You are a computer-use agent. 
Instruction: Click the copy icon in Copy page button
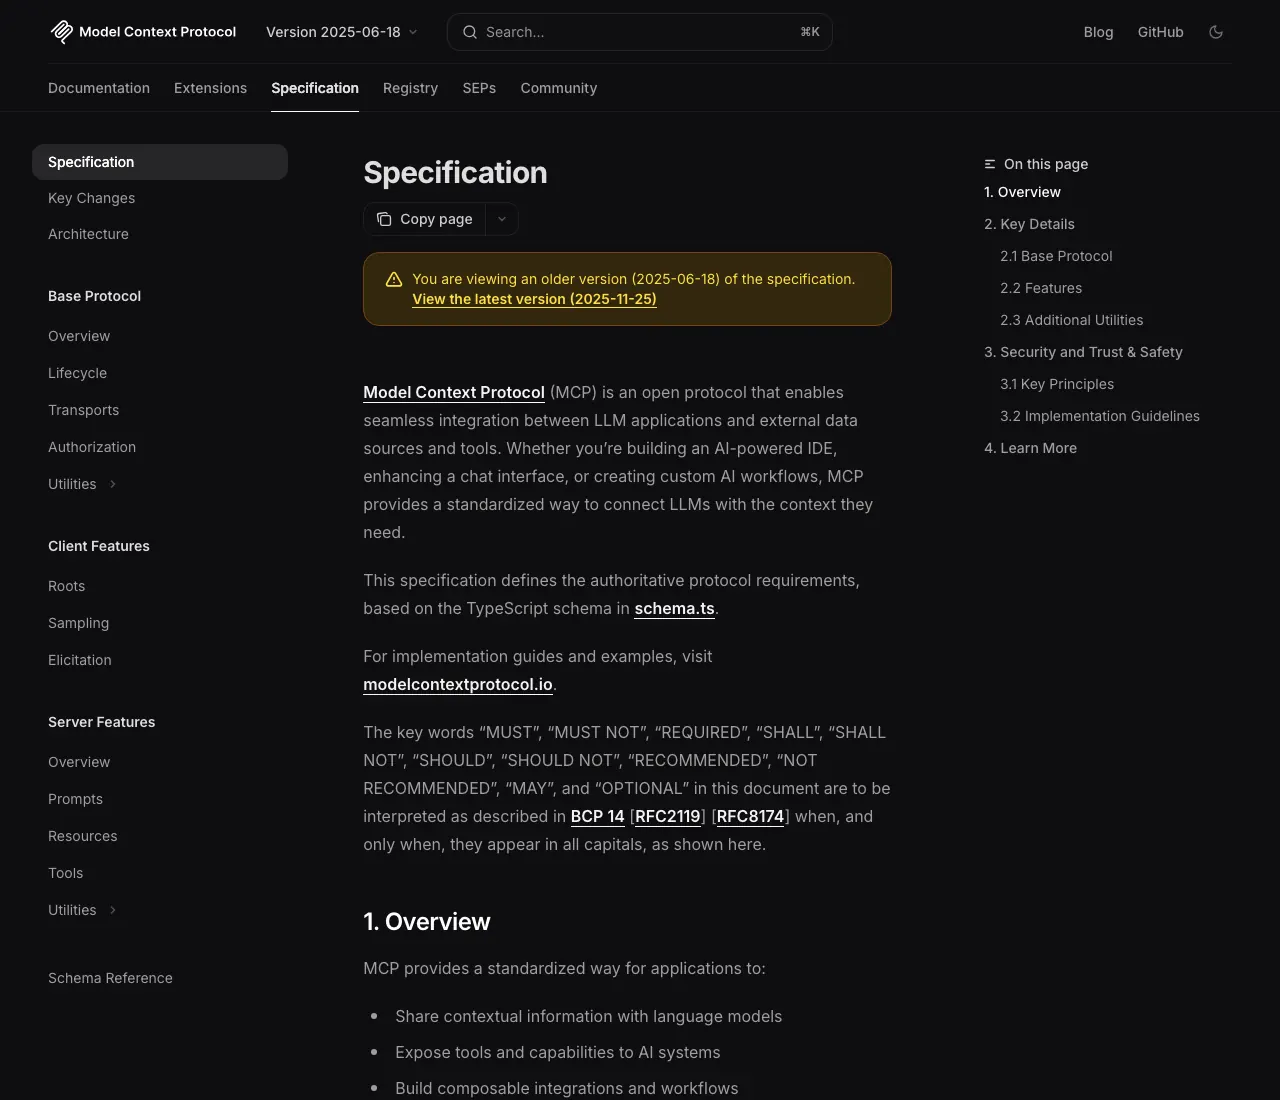(384, 219)
